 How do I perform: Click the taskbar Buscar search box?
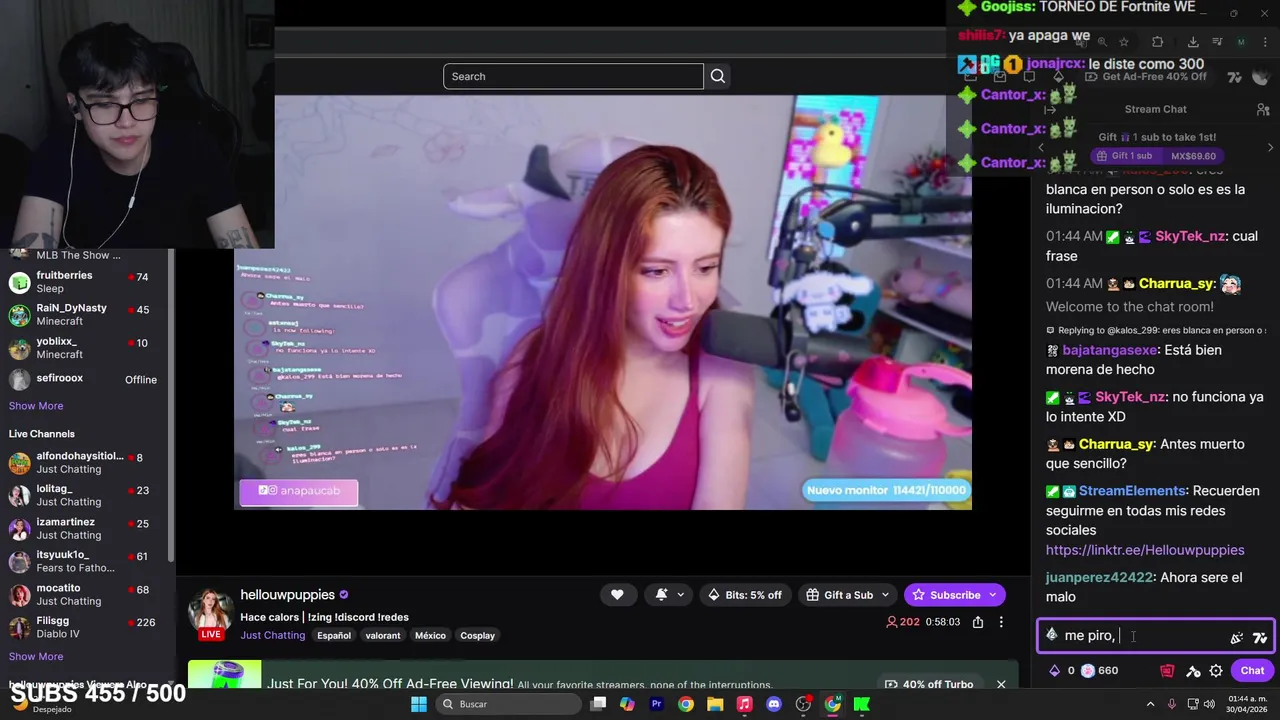pyautogui.click(x=508, y=704)
